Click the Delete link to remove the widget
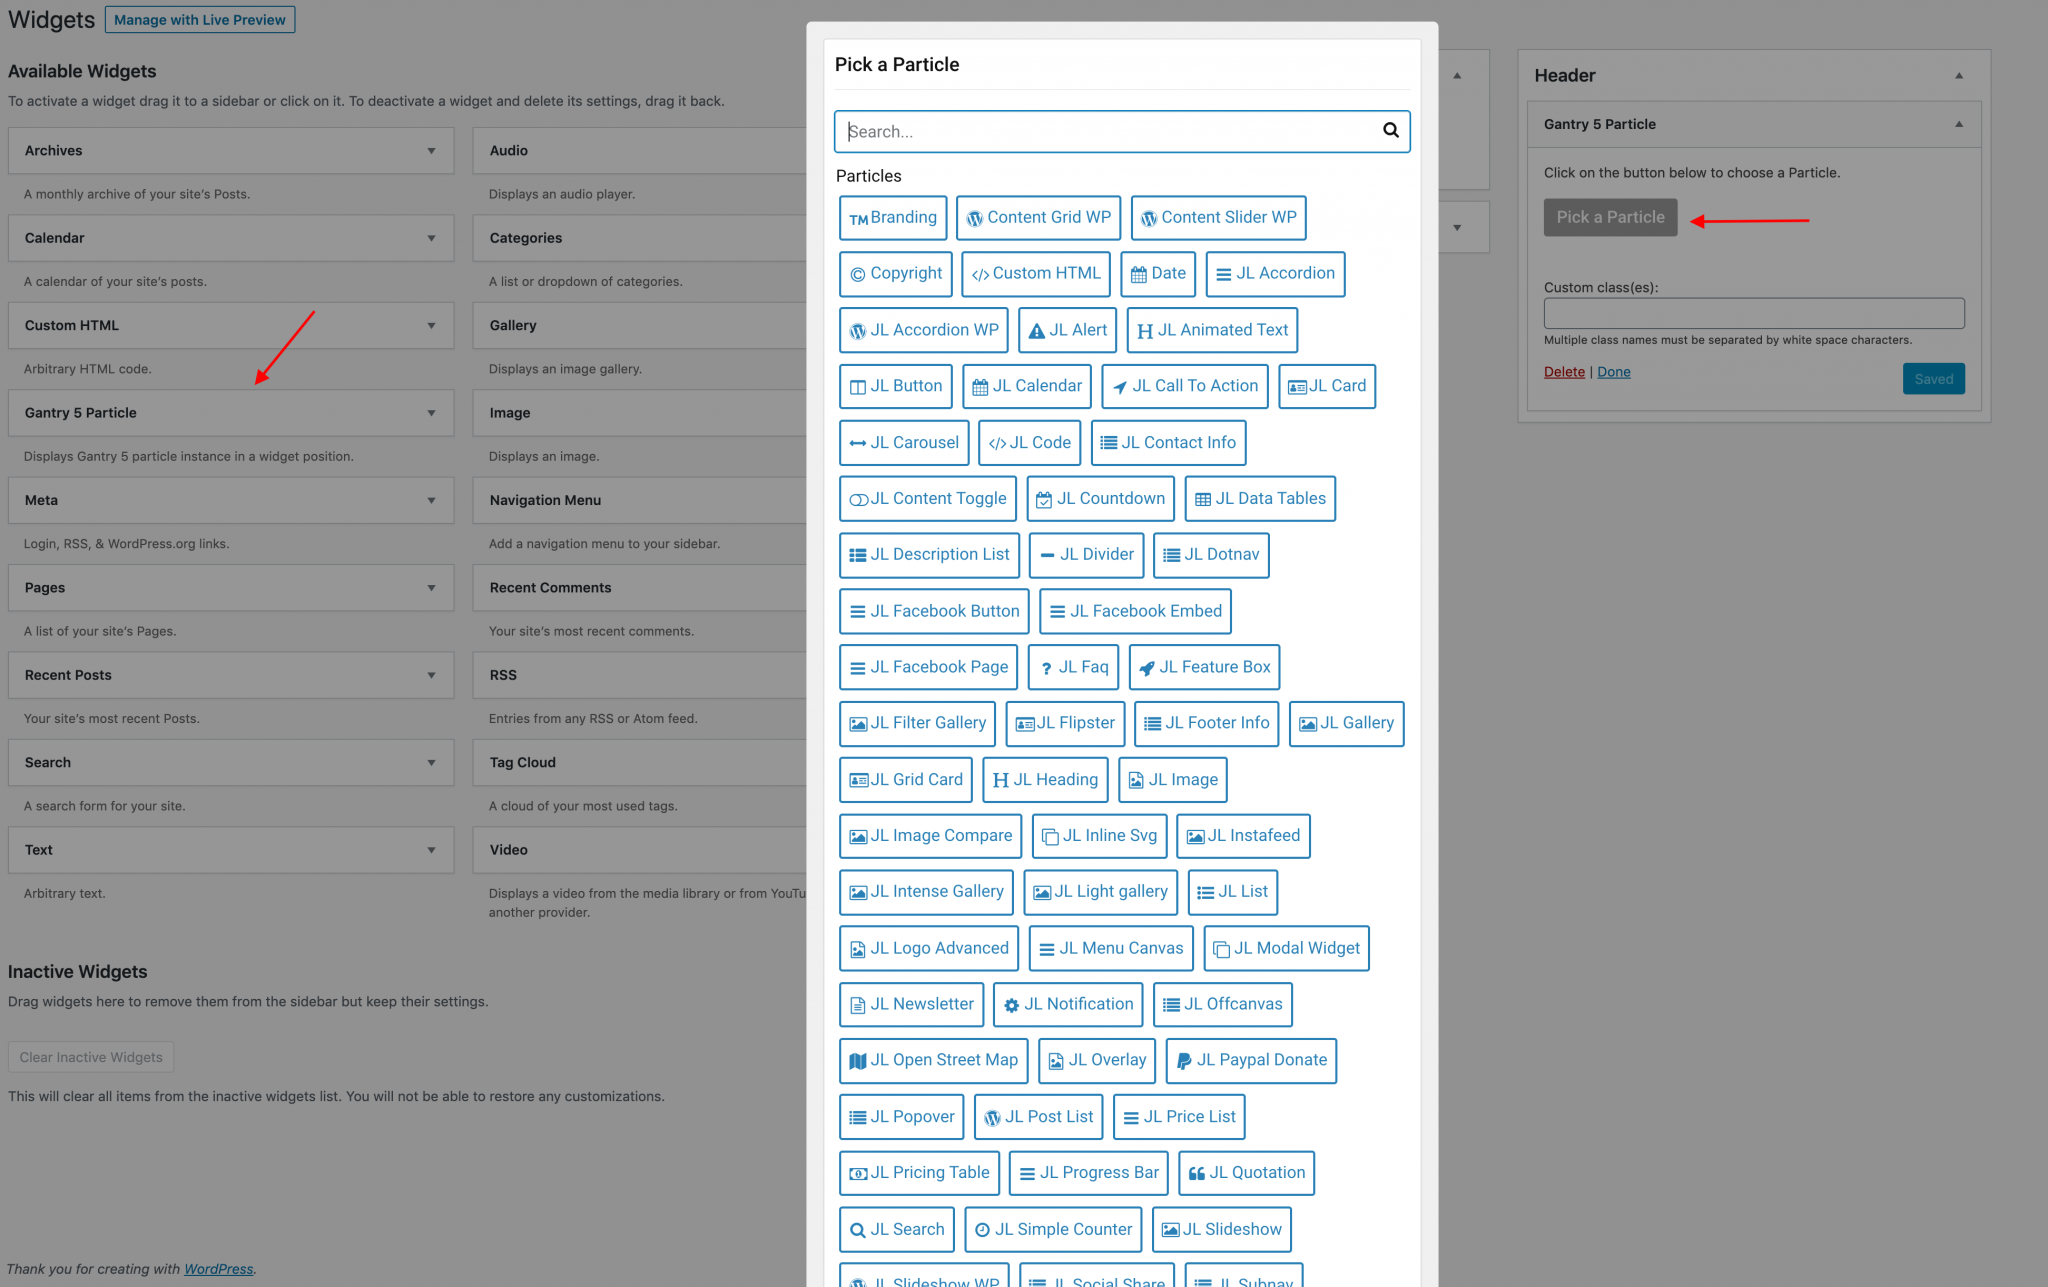 click(1564, 371)
